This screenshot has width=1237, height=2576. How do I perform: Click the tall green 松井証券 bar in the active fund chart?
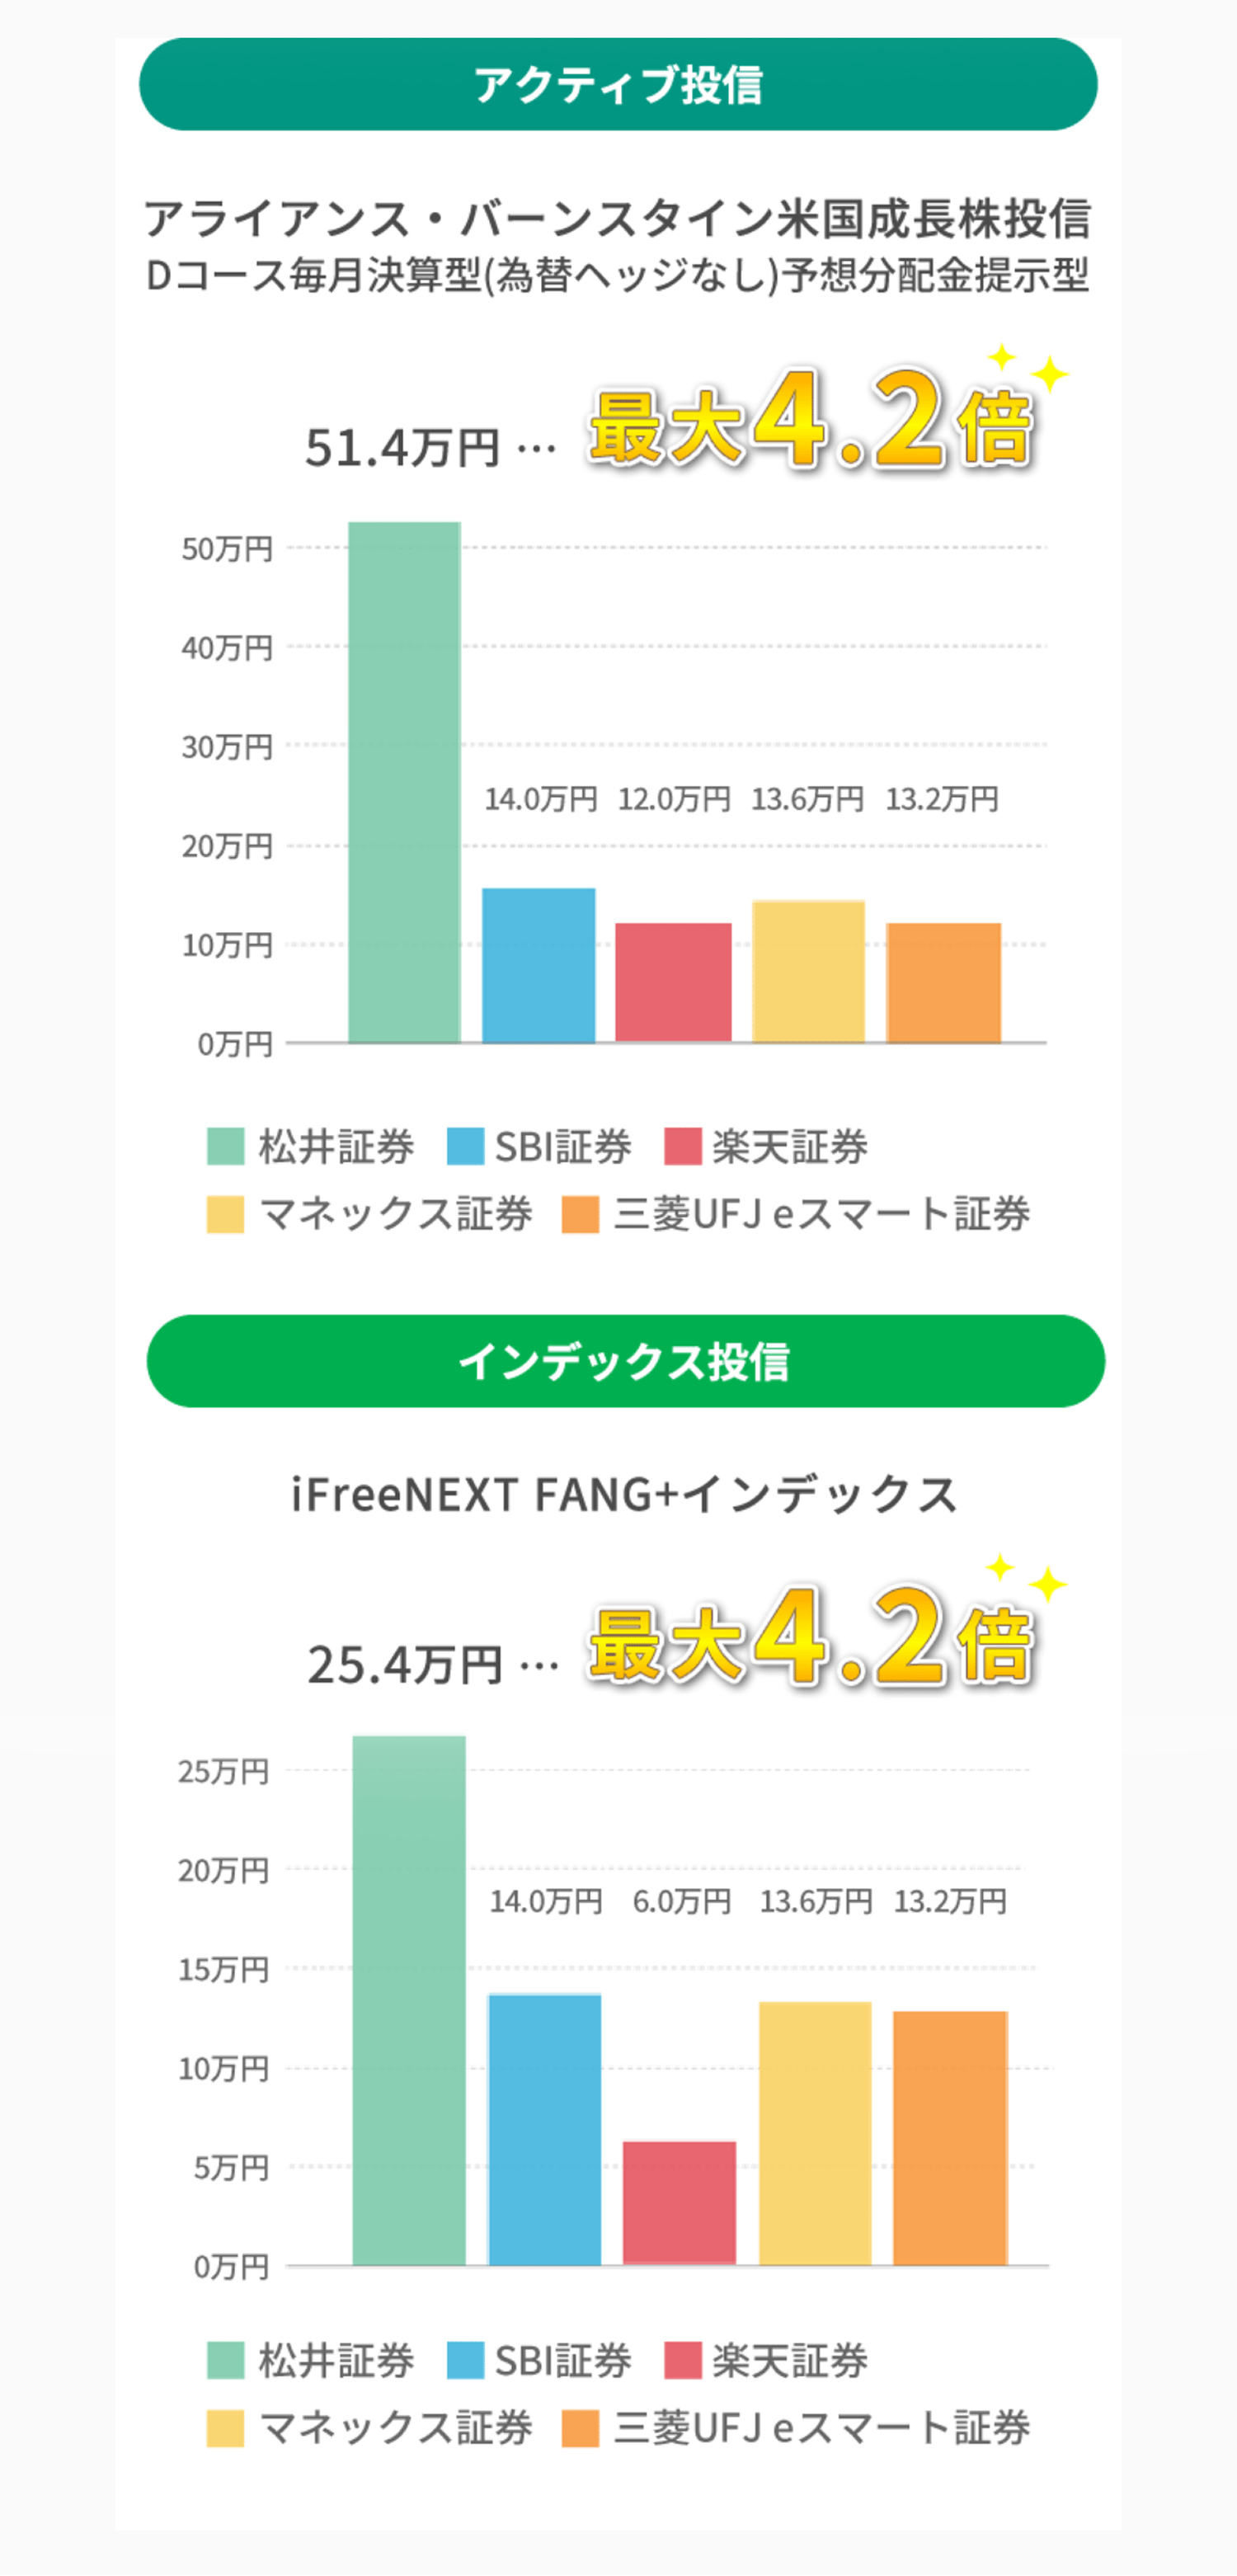click(404, 782)
